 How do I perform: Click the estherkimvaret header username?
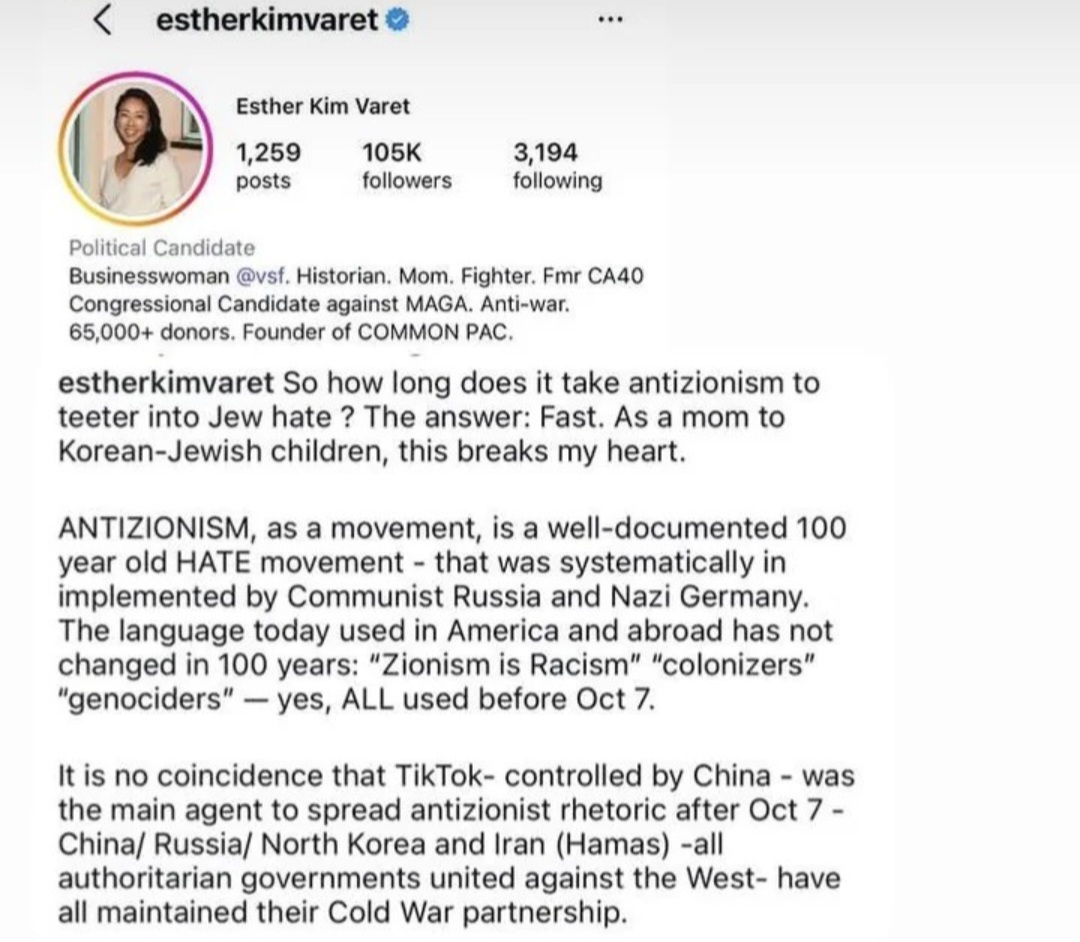[x=267, y=19]
